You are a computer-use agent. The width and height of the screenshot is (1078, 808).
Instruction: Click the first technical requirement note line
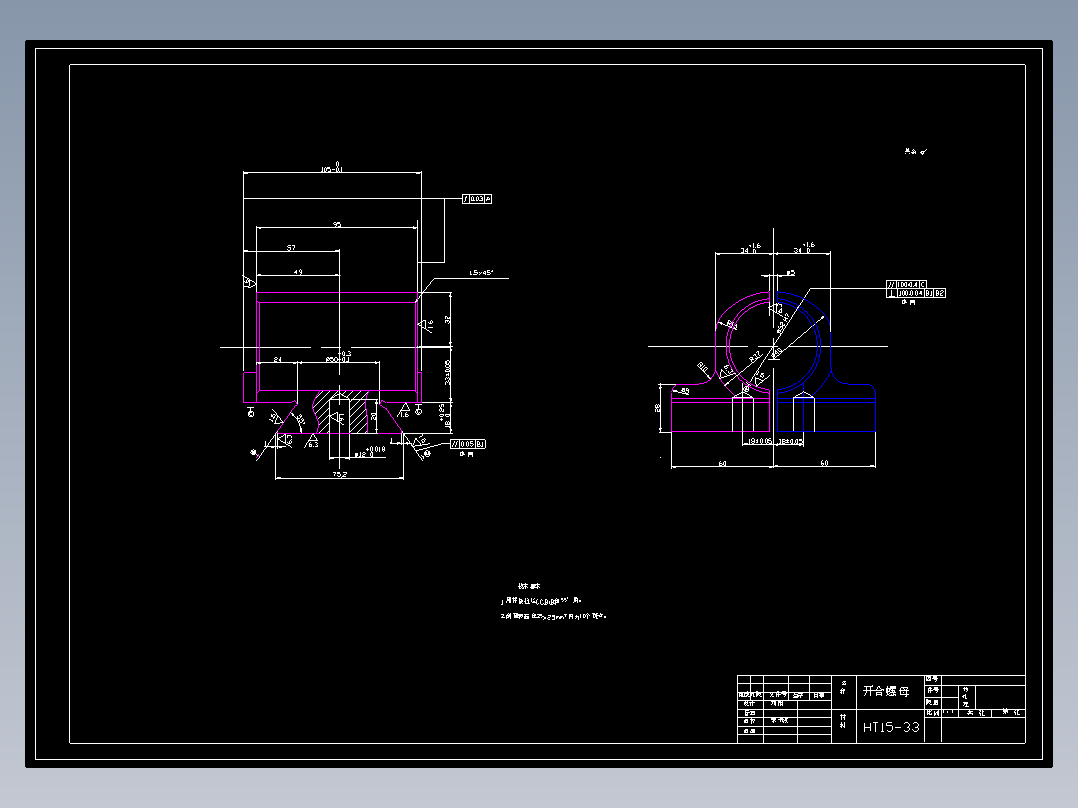point(541,601)
